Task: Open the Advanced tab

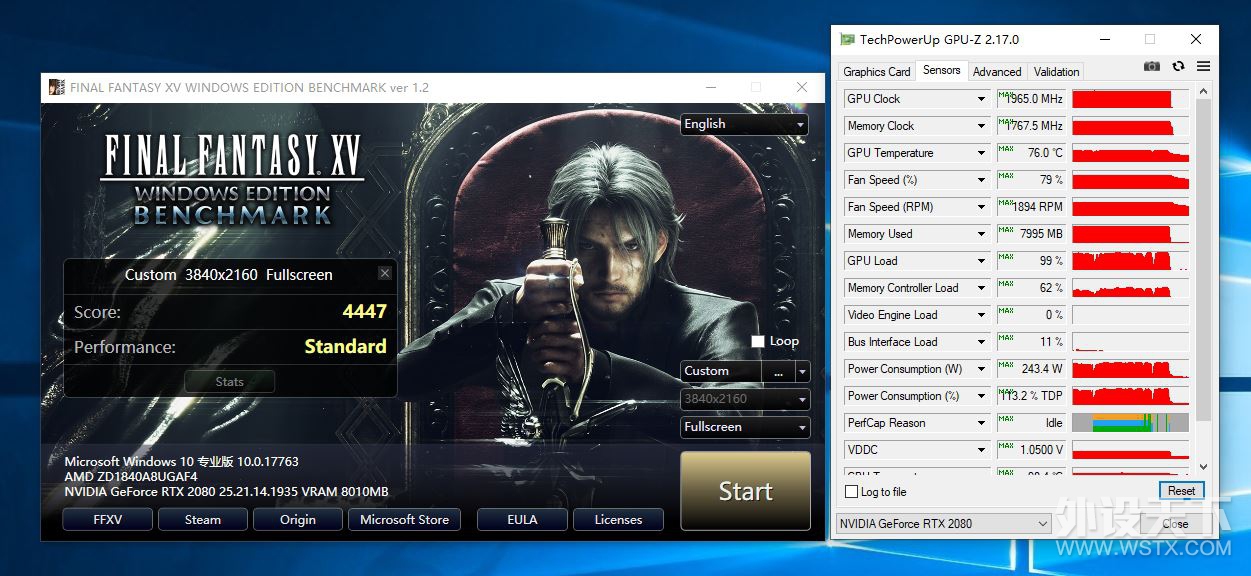Action: pos(997,72)
